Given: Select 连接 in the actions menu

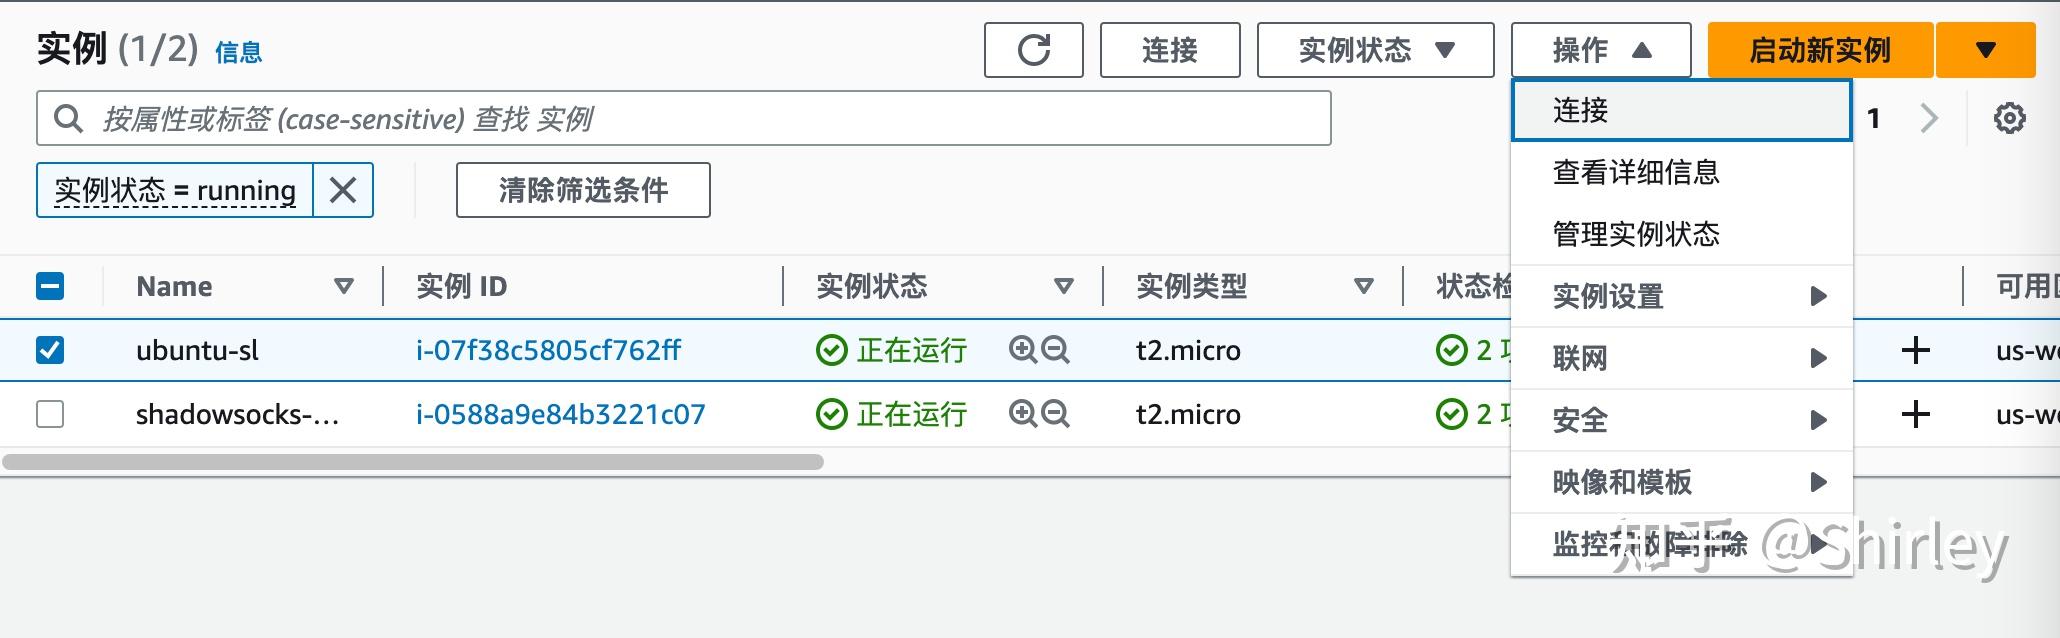Looking at the screenshot, I should tap(1682, 110).
